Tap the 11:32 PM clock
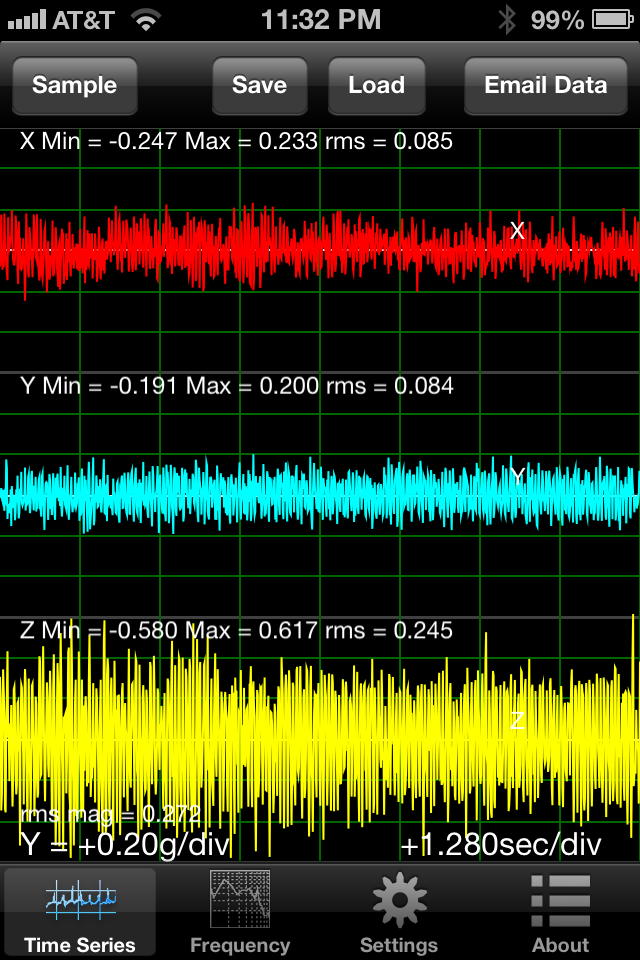 320,19
